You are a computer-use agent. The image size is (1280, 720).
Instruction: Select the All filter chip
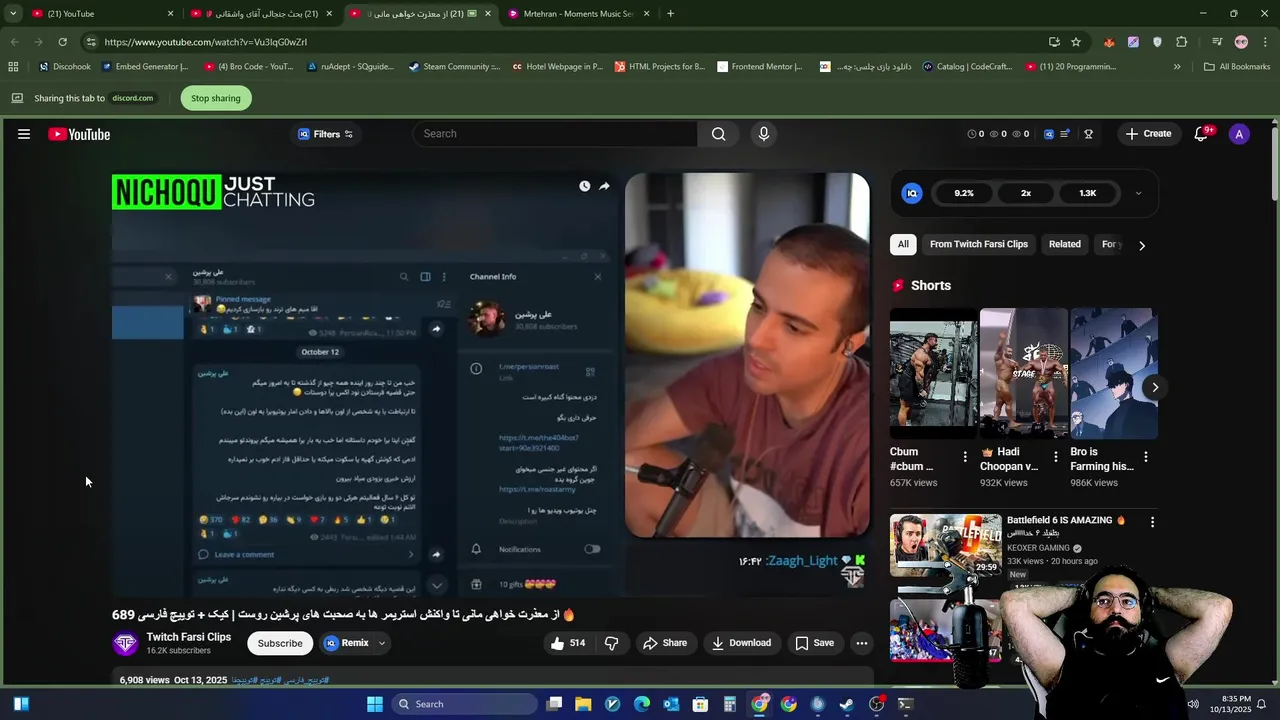[903, 244]
